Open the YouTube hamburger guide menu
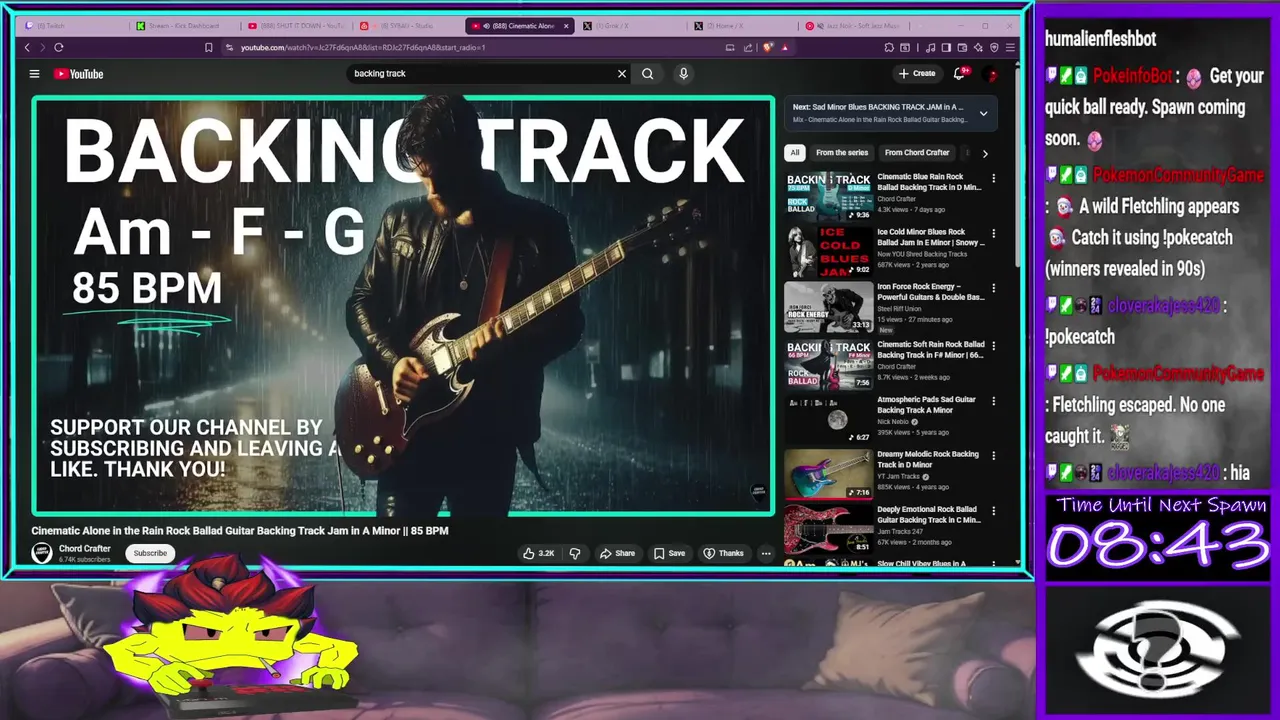 click(34, 73)
